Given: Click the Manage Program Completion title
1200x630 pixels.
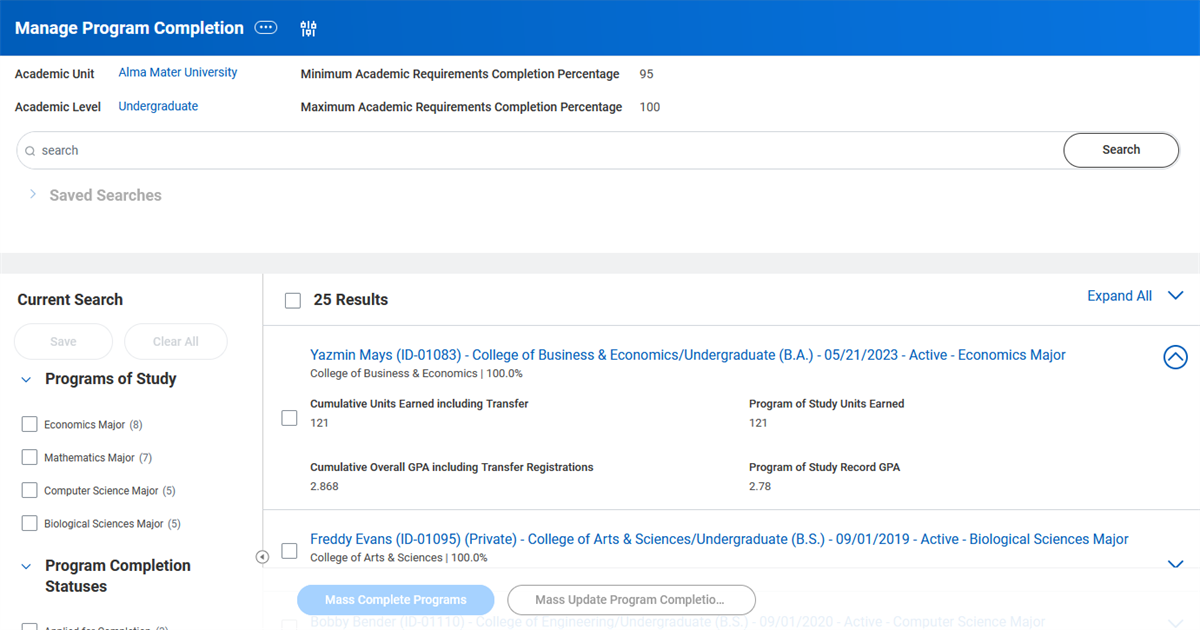Looking at the screenshot, I should coord(129,28).
